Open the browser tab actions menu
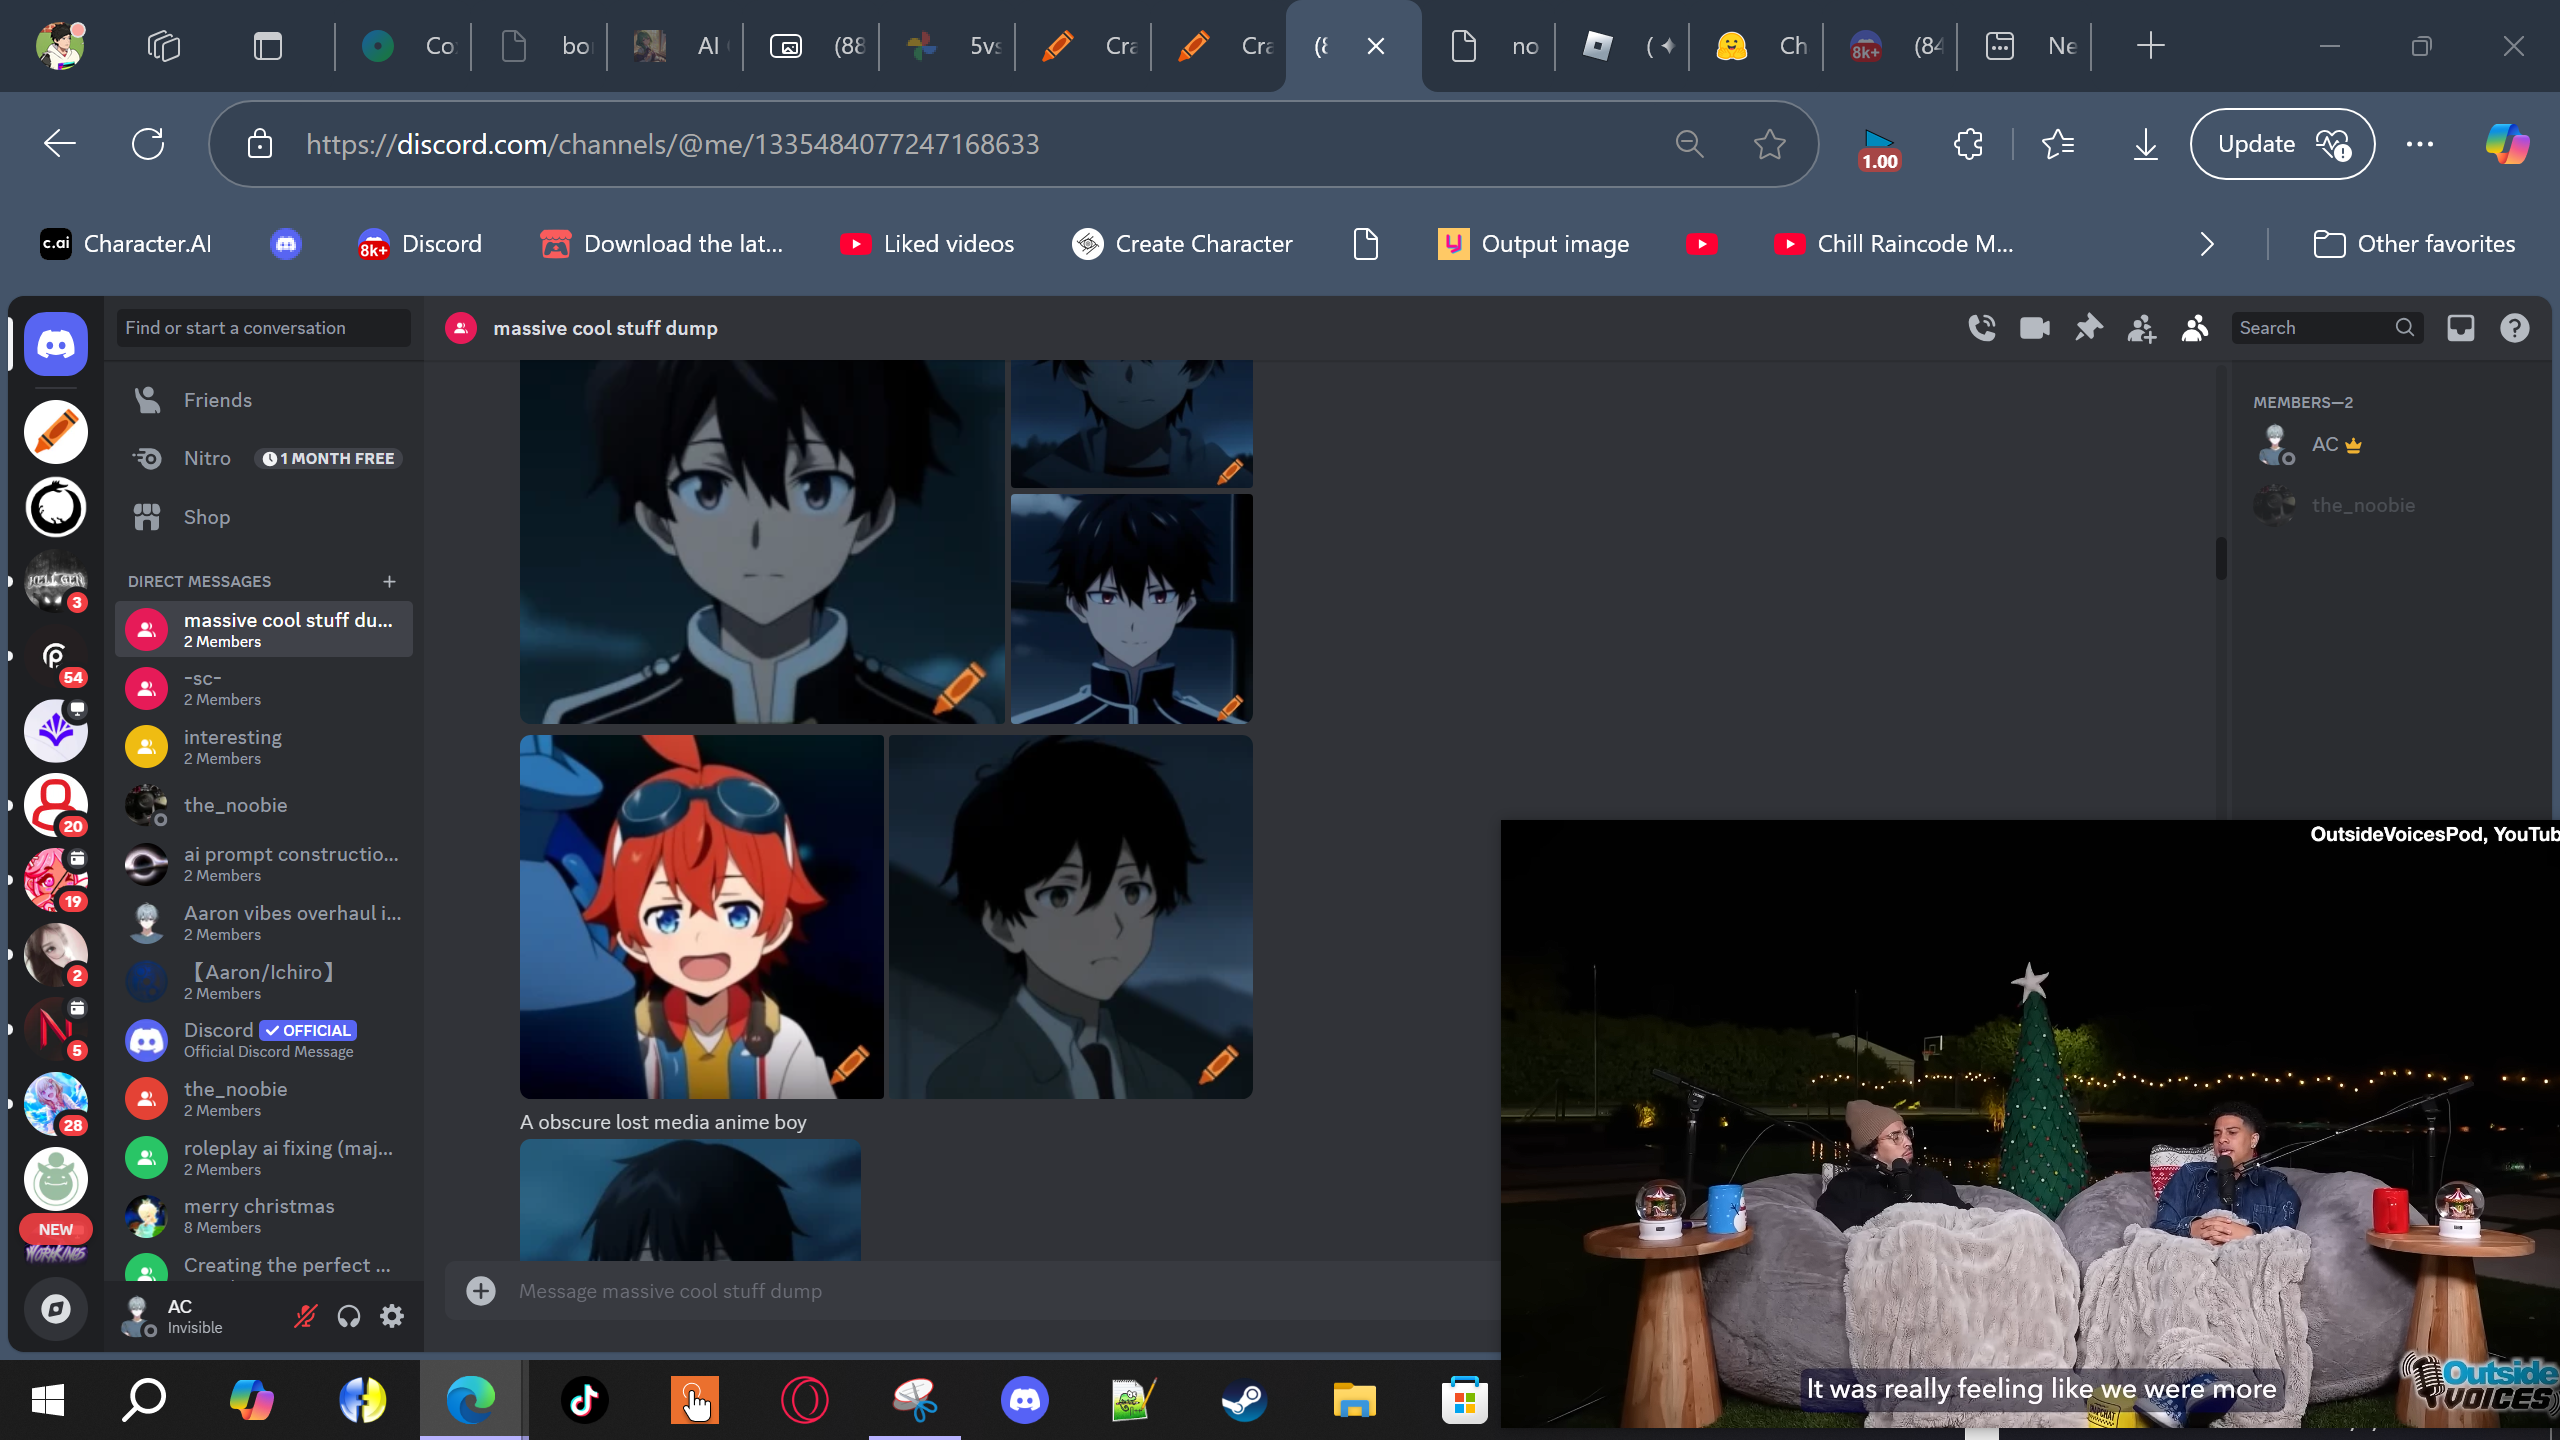The height and width of the screenshot is (1440, 2560). pyautogui.click(x=268, y=46)
